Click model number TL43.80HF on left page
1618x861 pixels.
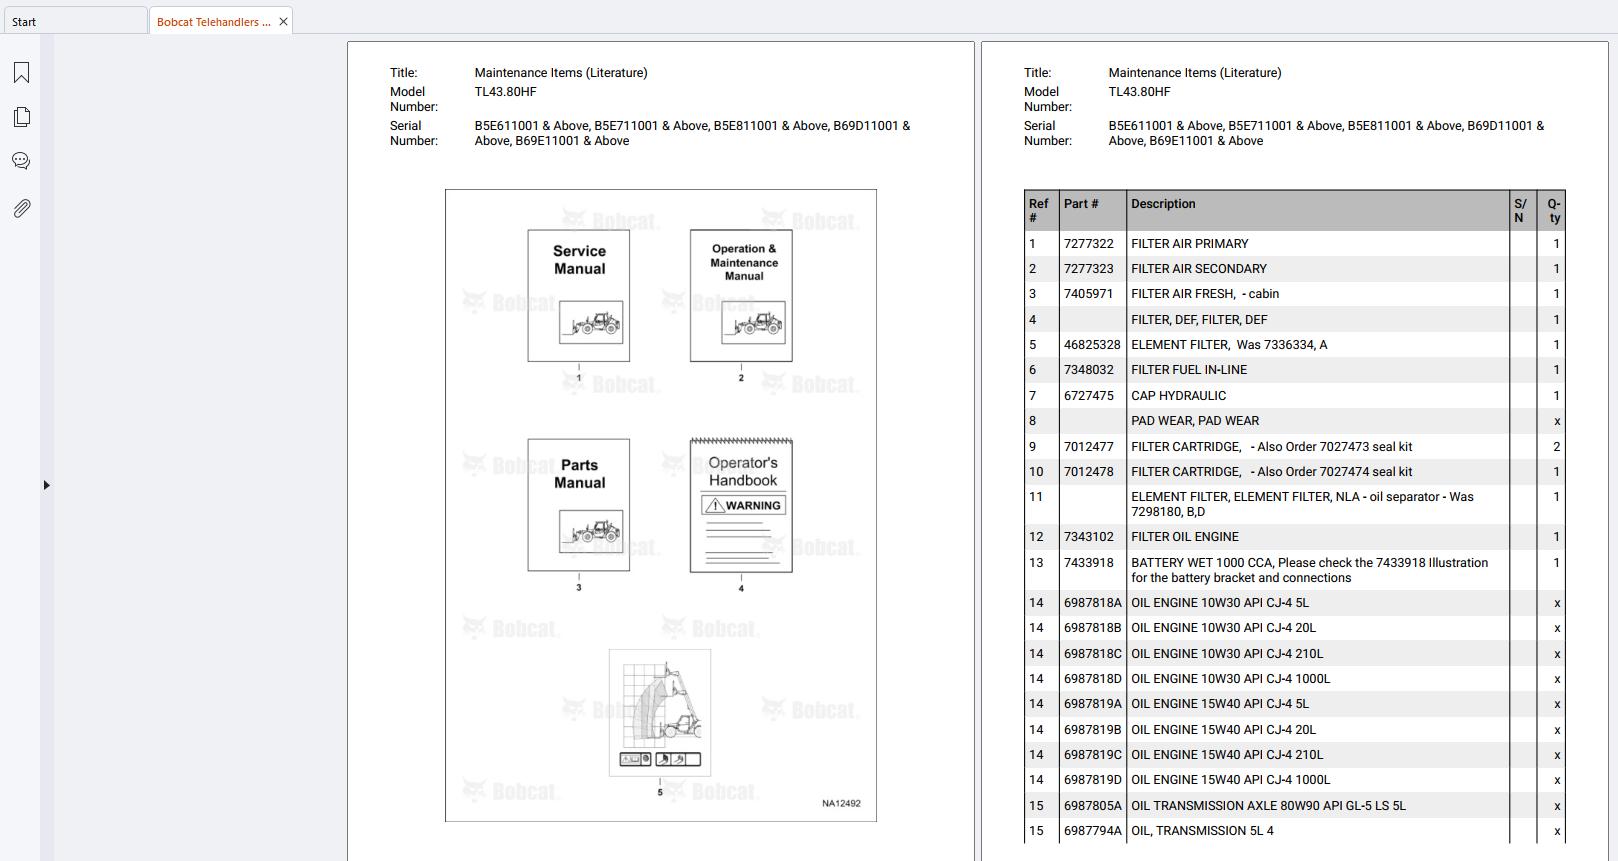pos(505,92)
